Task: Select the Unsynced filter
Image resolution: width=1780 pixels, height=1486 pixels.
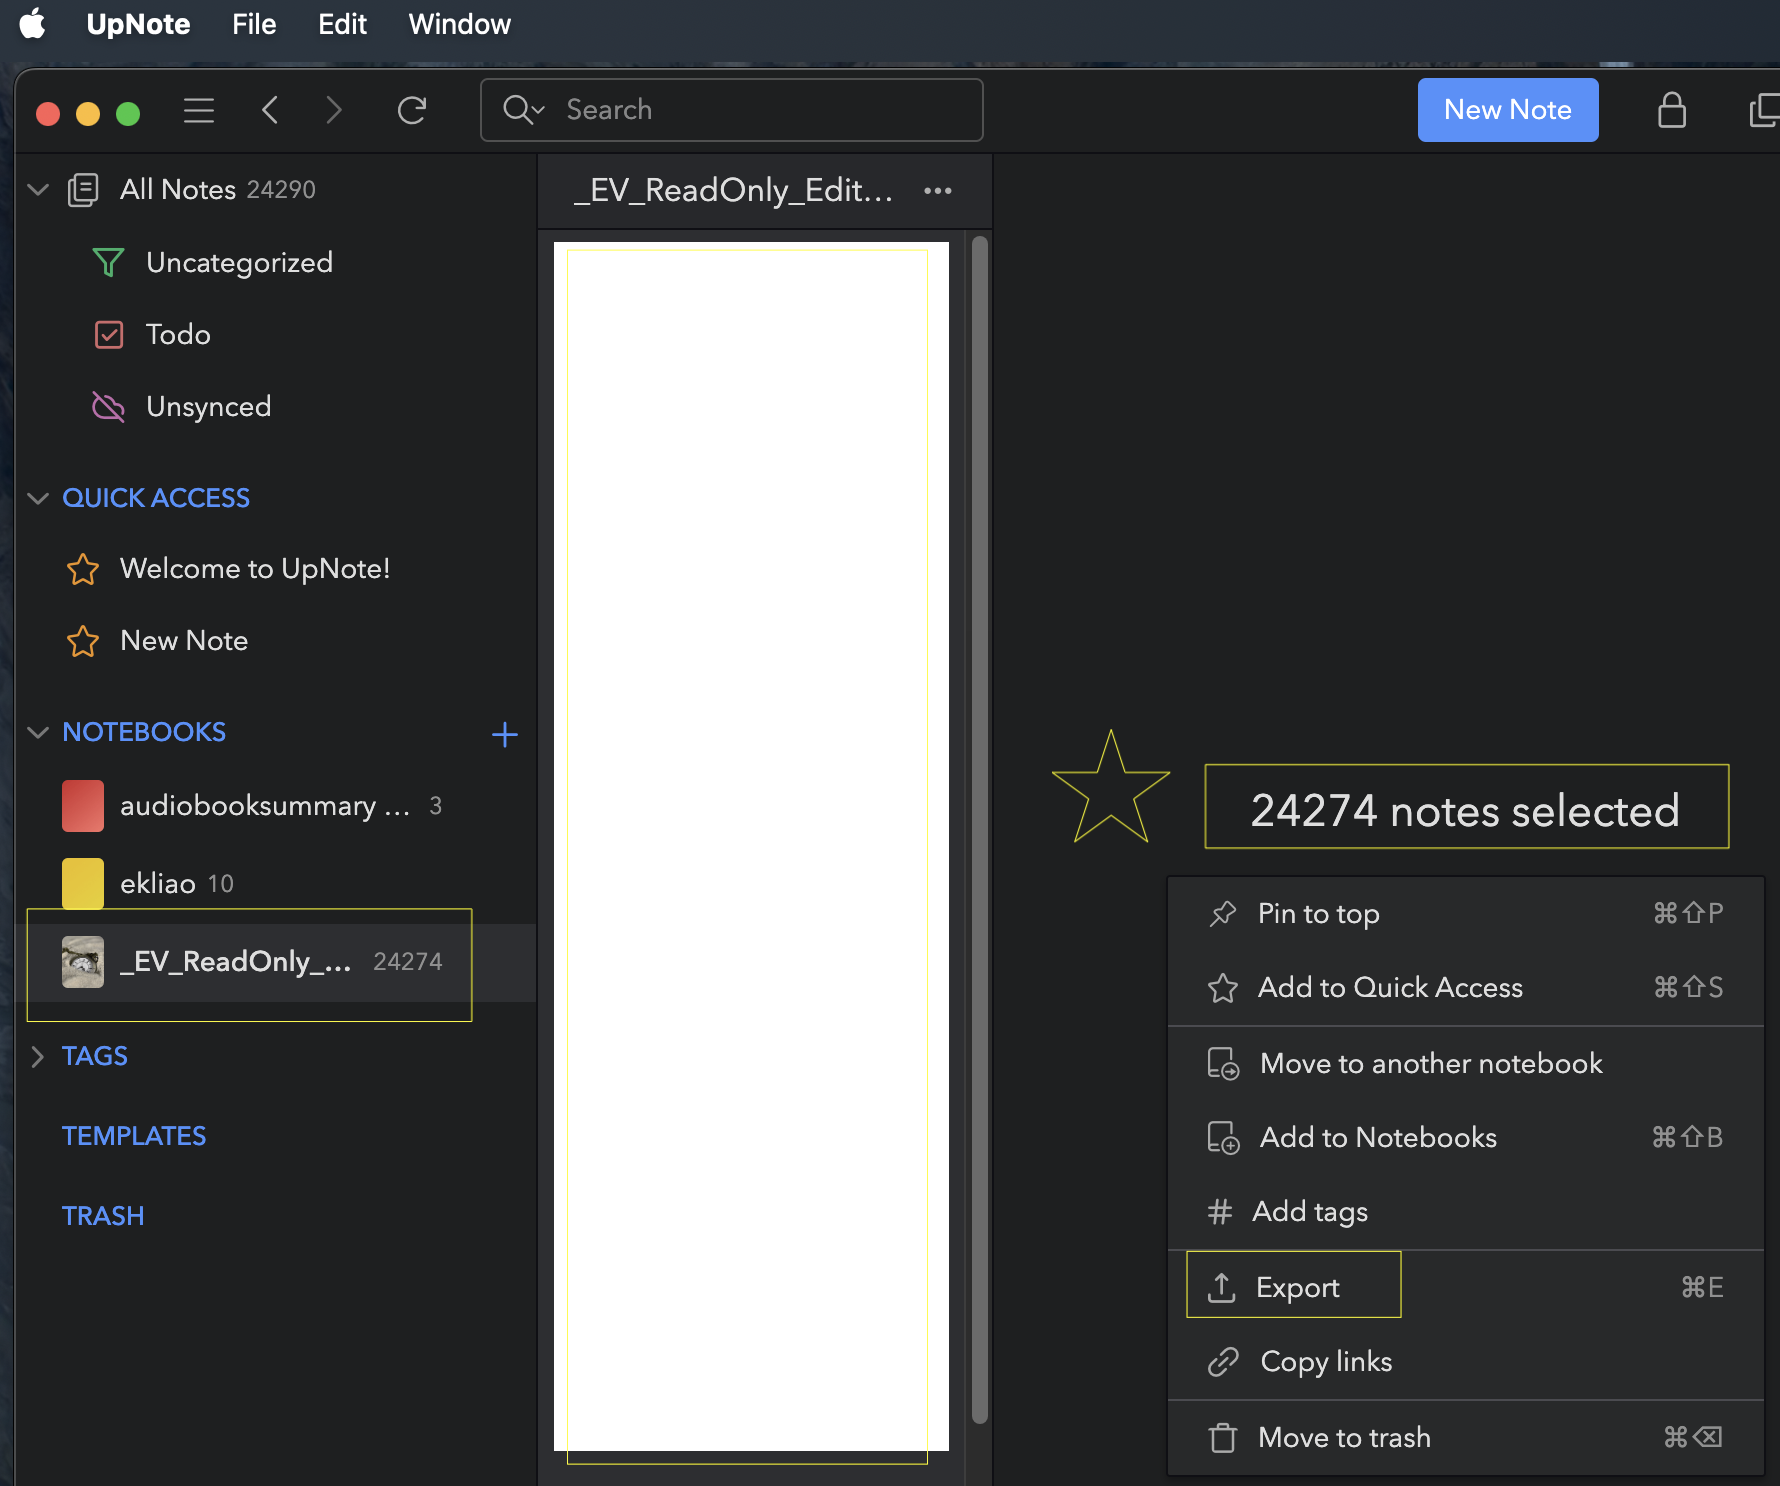Action: click(276, 406)
